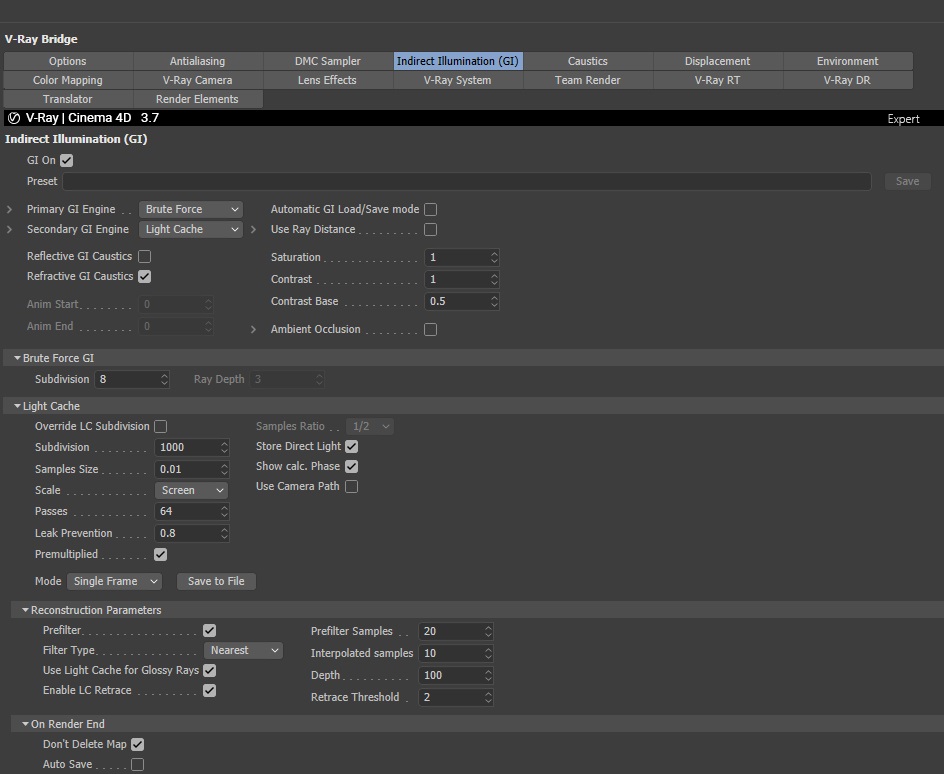
Task: Toggle Override LC Subdivision checkbox
Action: (x=160, y=426)
